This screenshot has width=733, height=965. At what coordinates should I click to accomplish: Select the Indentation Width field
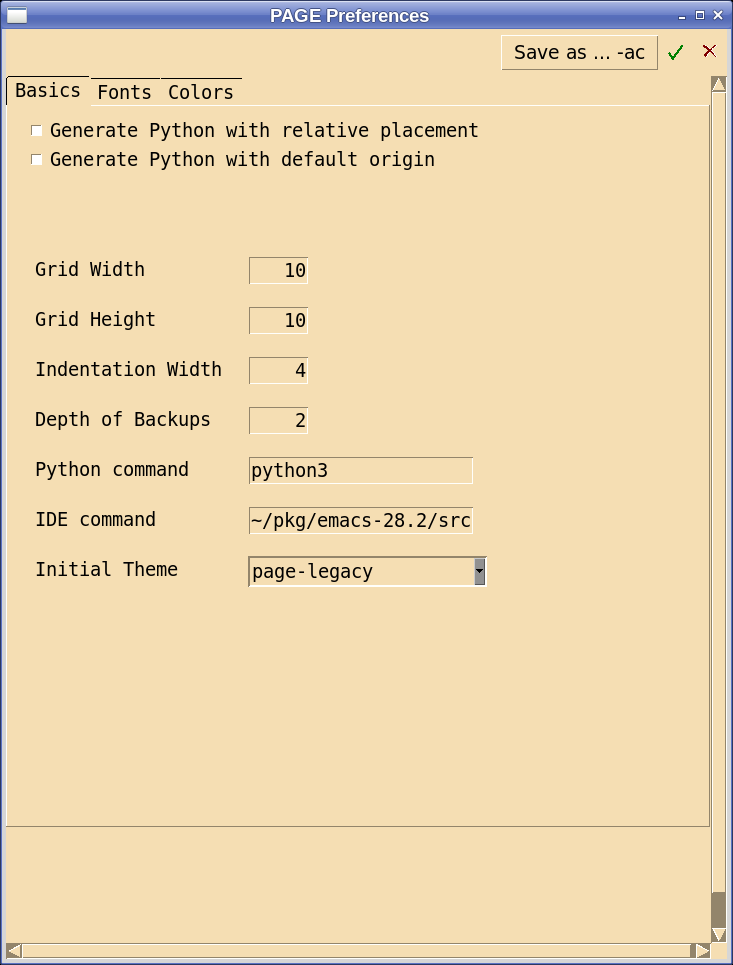(x=277, y=370)
